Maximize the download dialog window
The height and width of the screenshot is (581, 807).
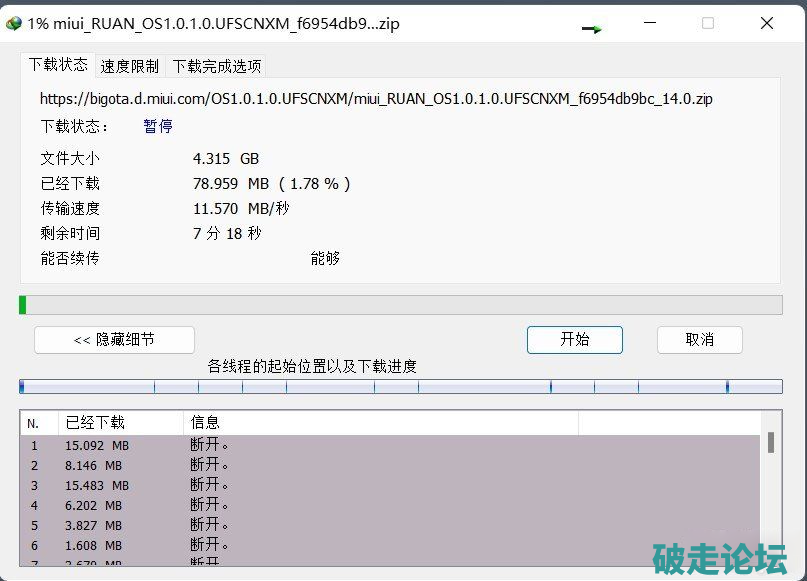(708, 23)
